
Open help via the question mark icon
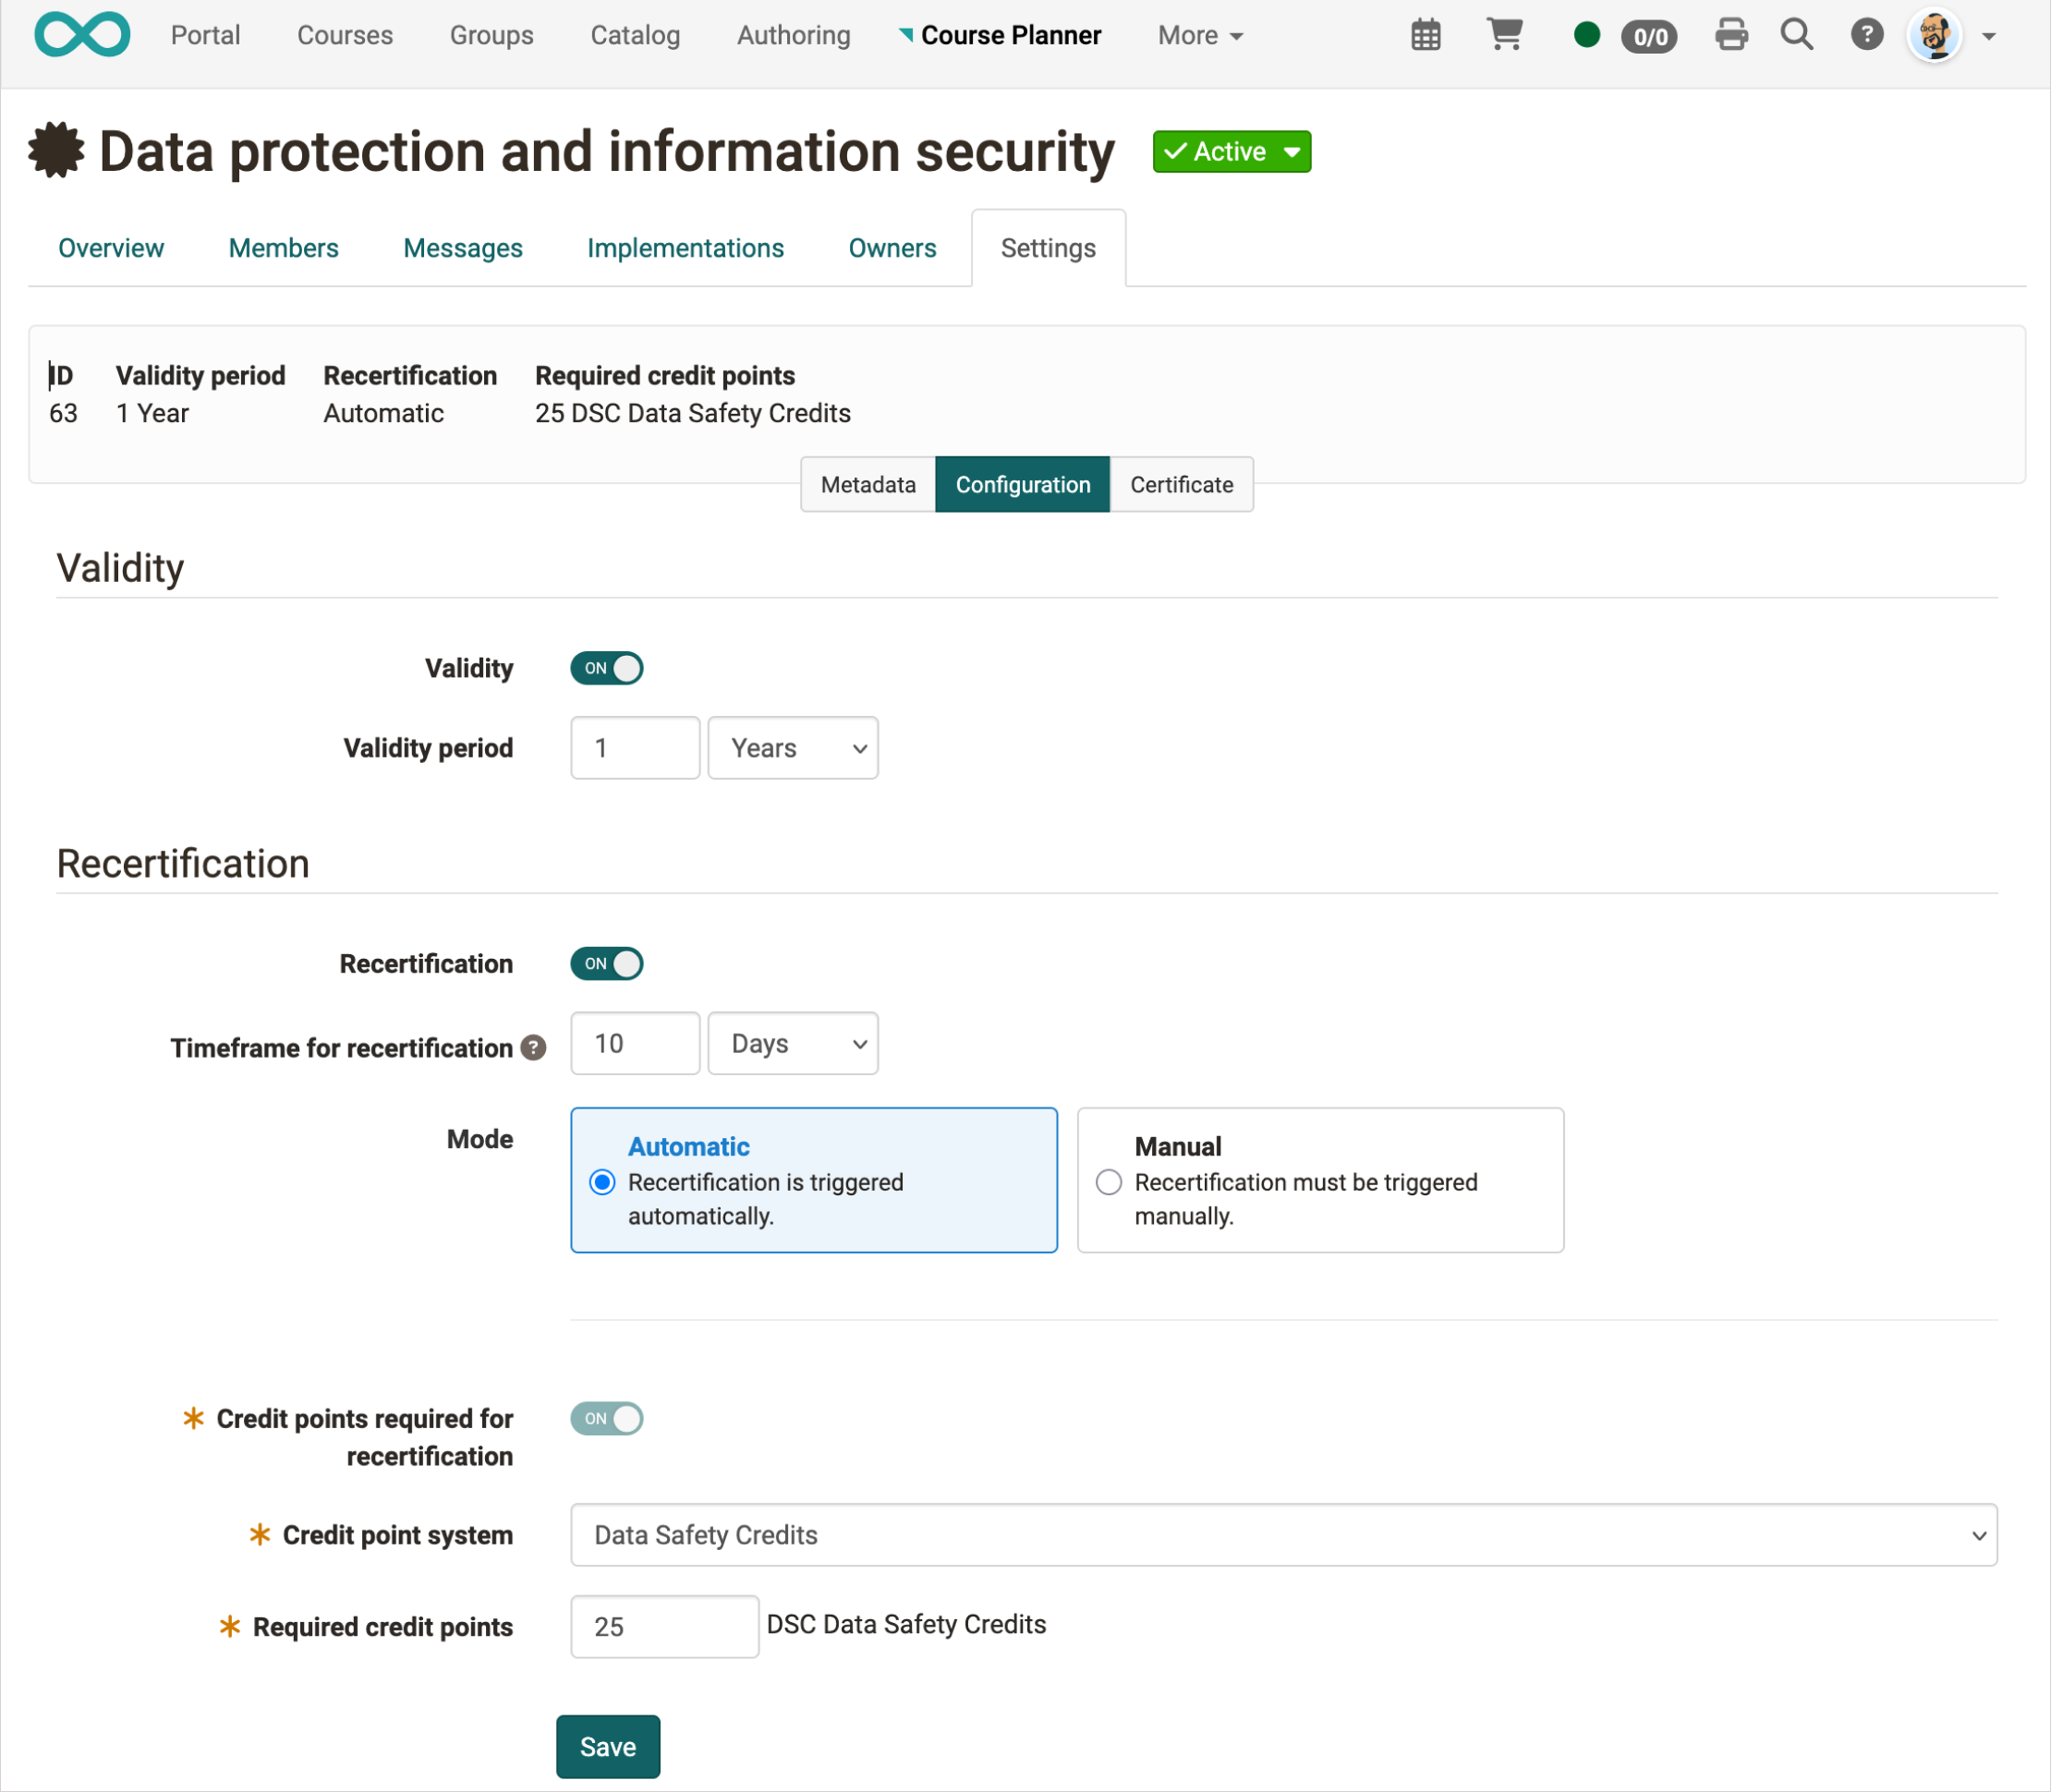(x=1866, y=35)
